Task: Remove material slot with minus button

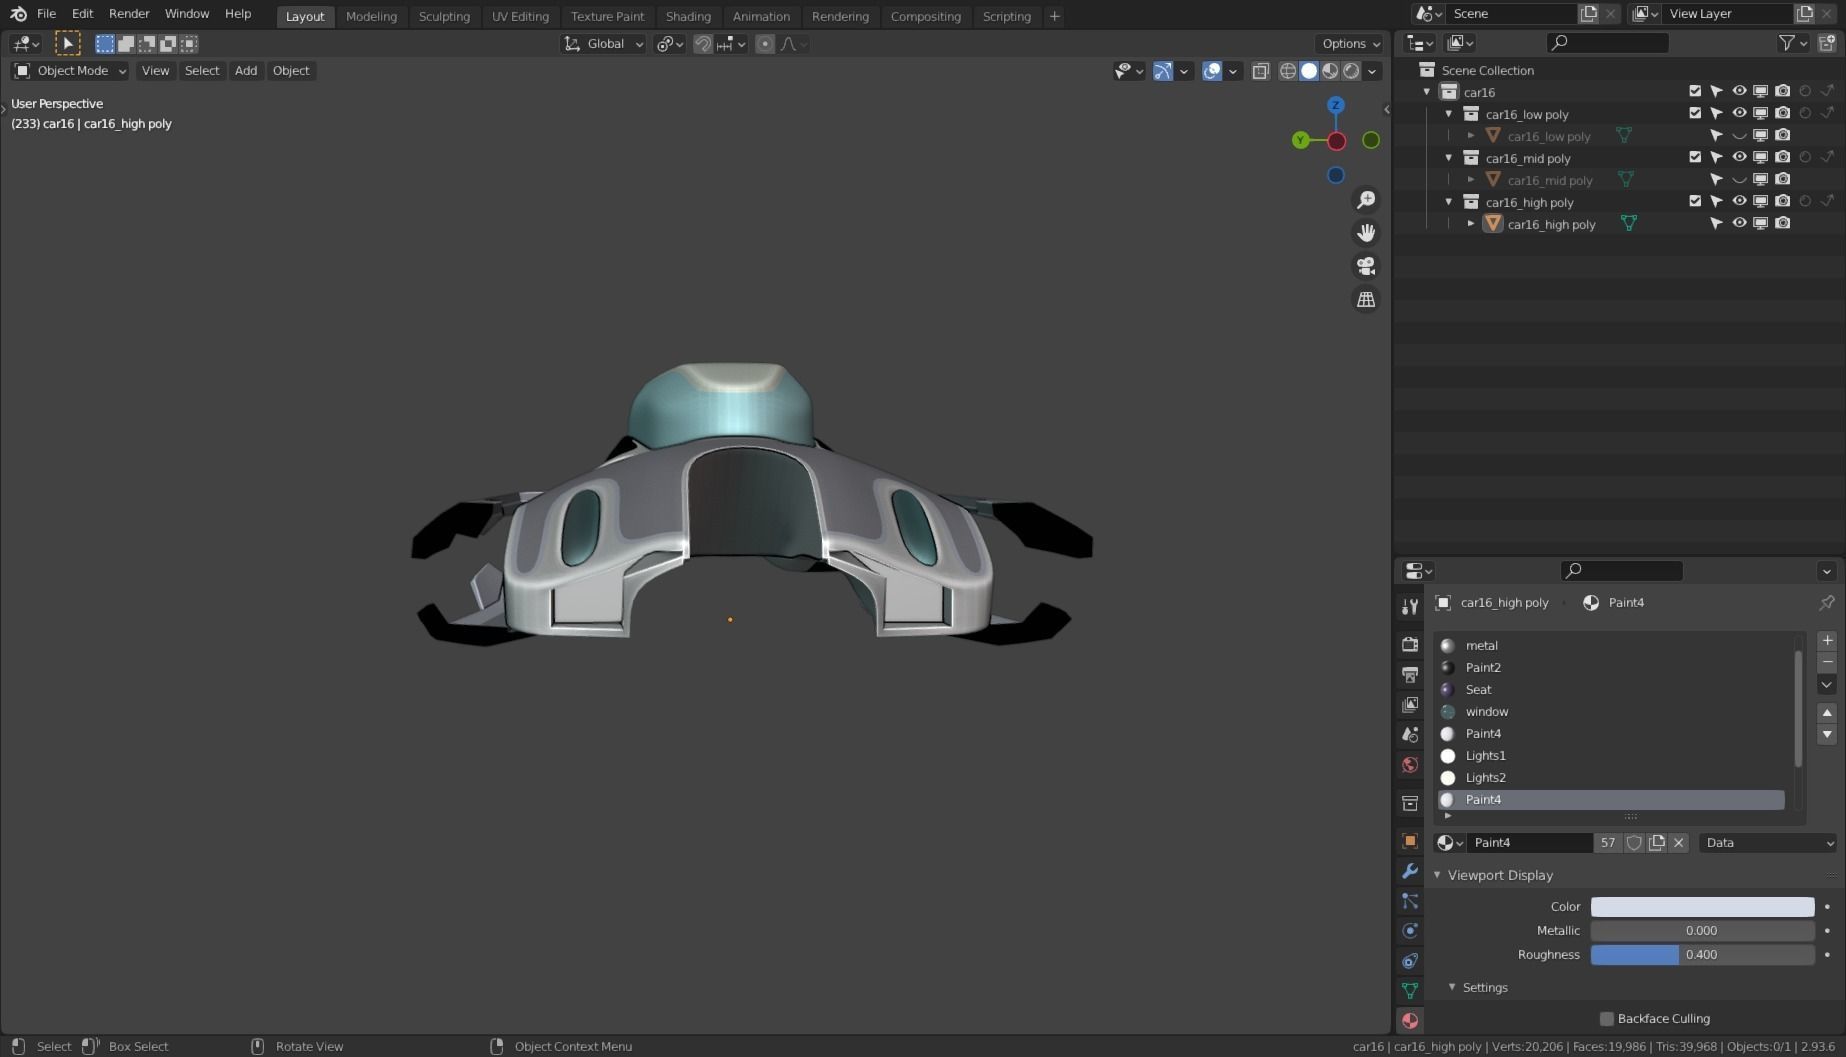Action: pyautogui.click(x=1827, y=662)
